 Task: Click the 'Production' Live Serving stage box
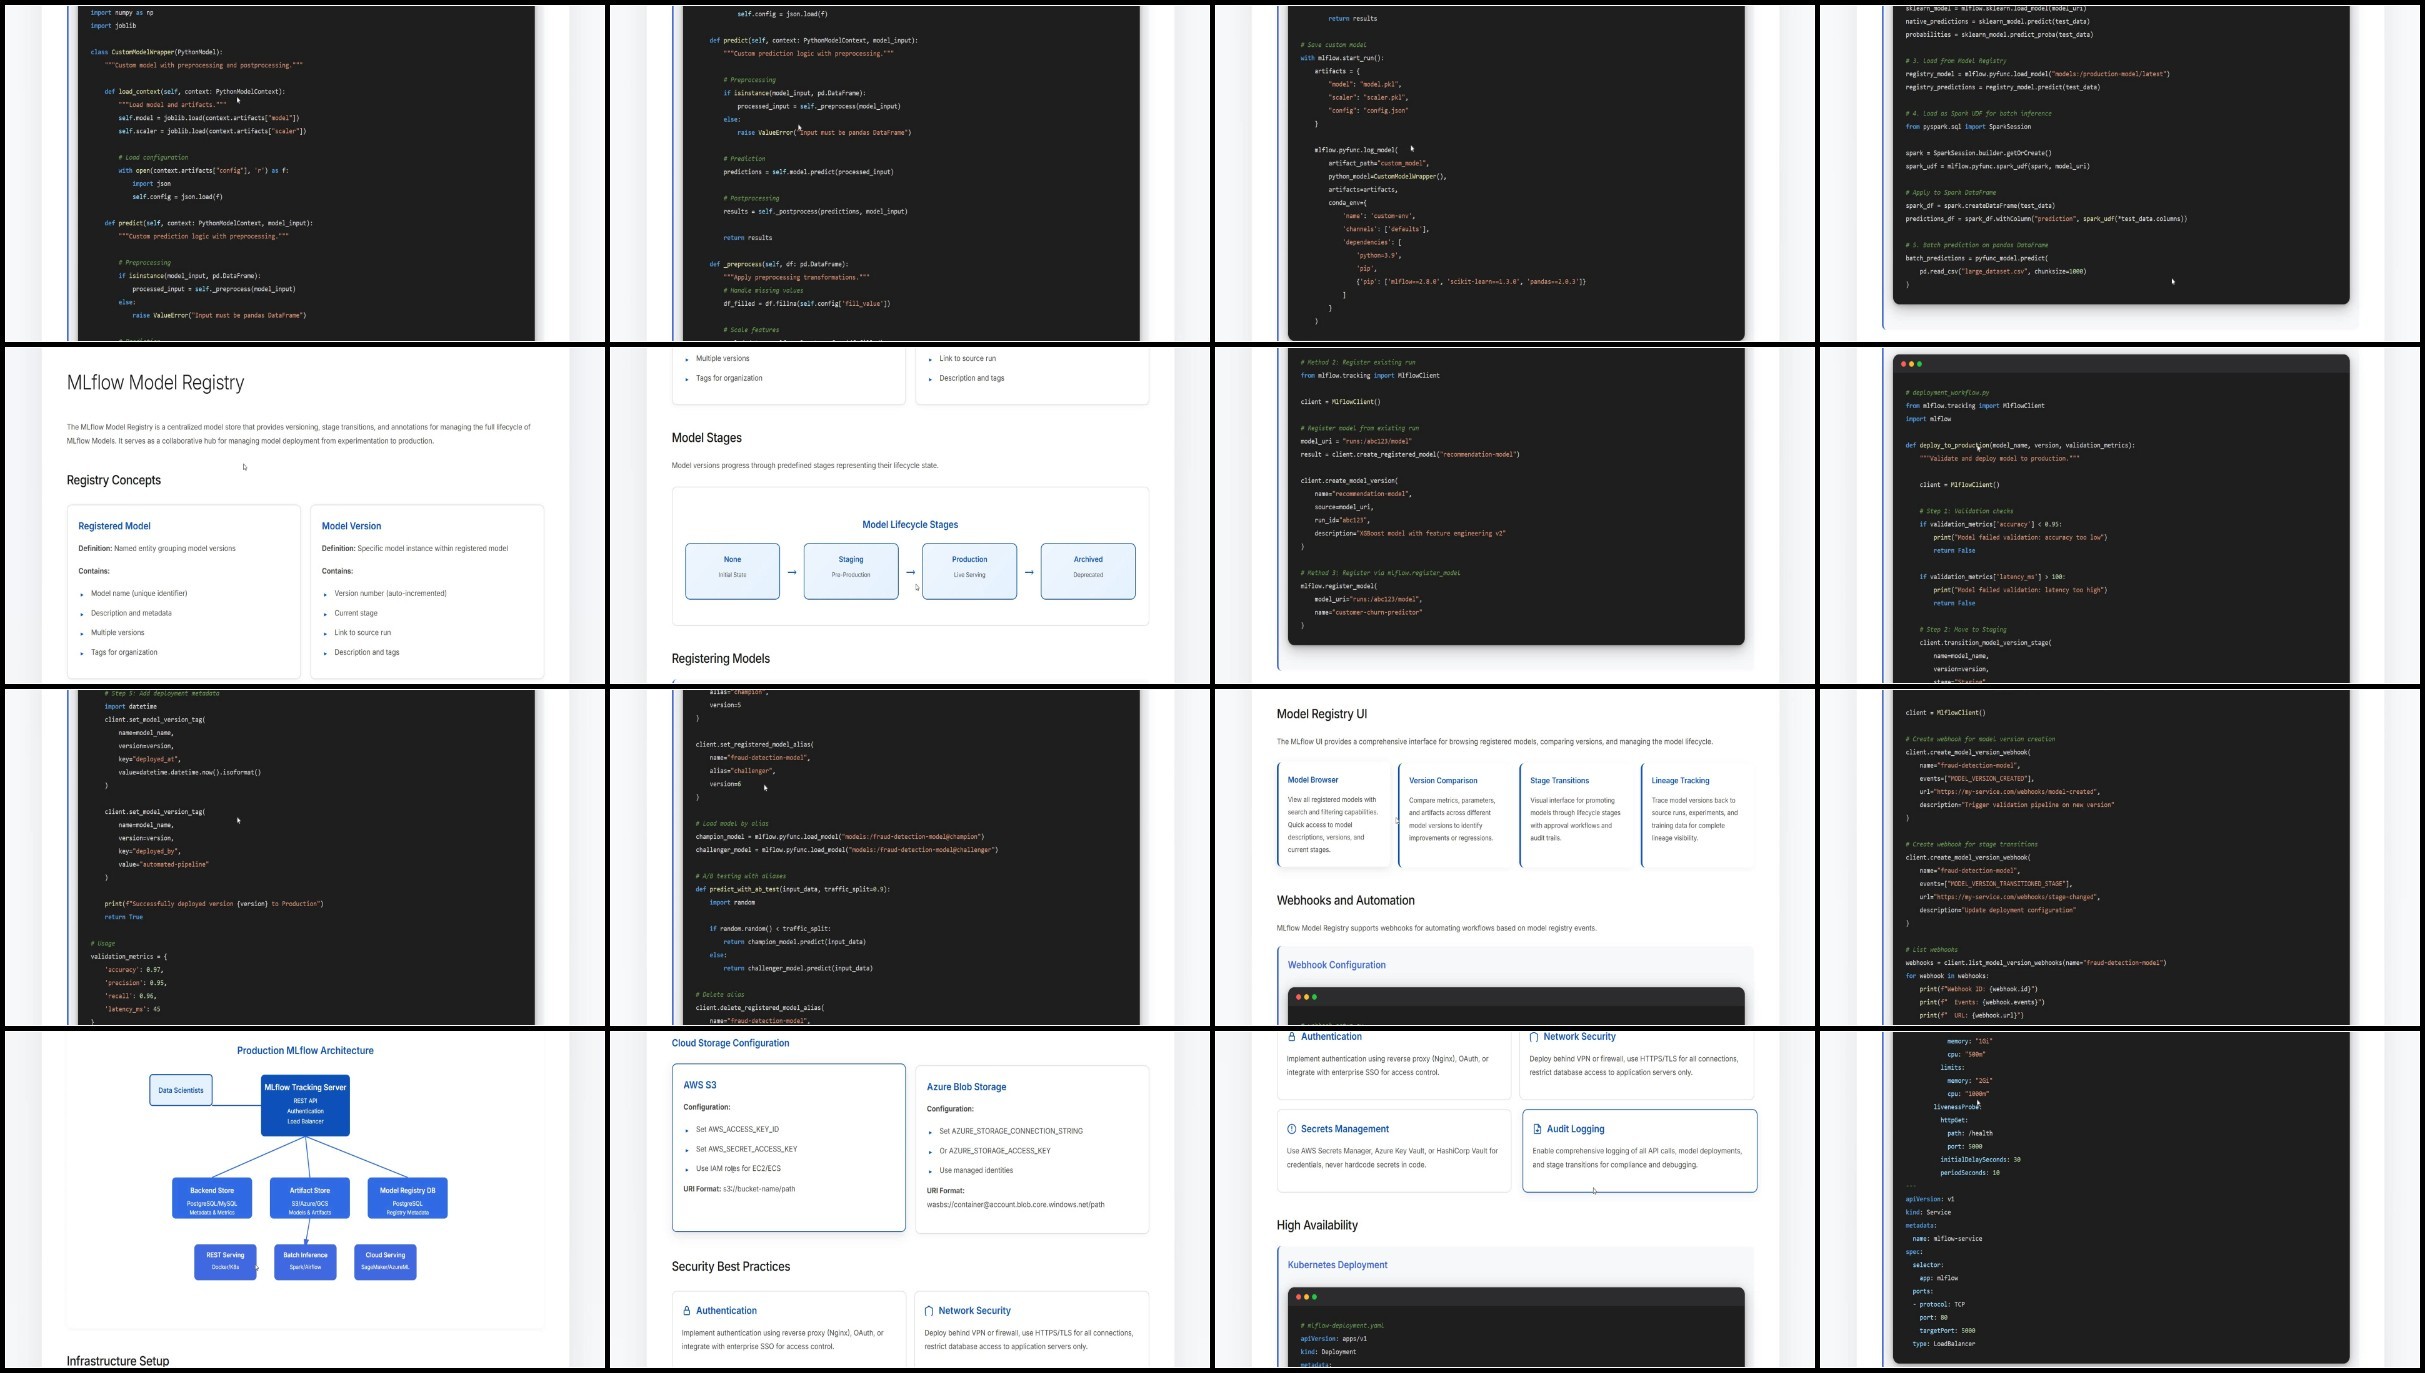[x=969, y=571]
